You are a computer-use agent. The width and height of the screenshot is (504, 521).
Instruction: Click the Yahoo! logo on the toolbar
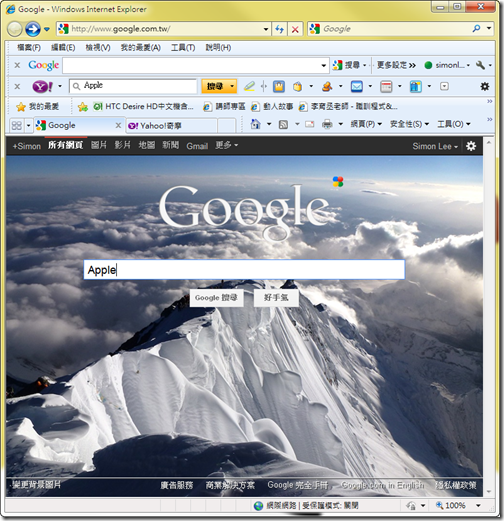tap(42, 87)
